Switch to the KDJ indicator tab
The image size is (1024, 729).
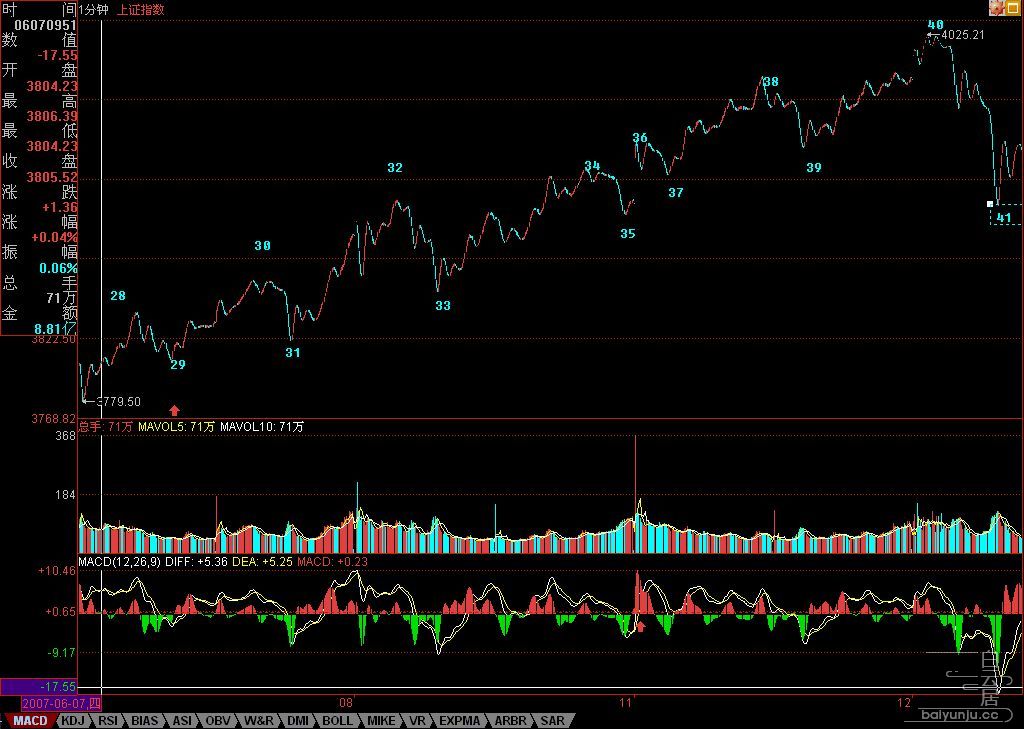[73, 721]
